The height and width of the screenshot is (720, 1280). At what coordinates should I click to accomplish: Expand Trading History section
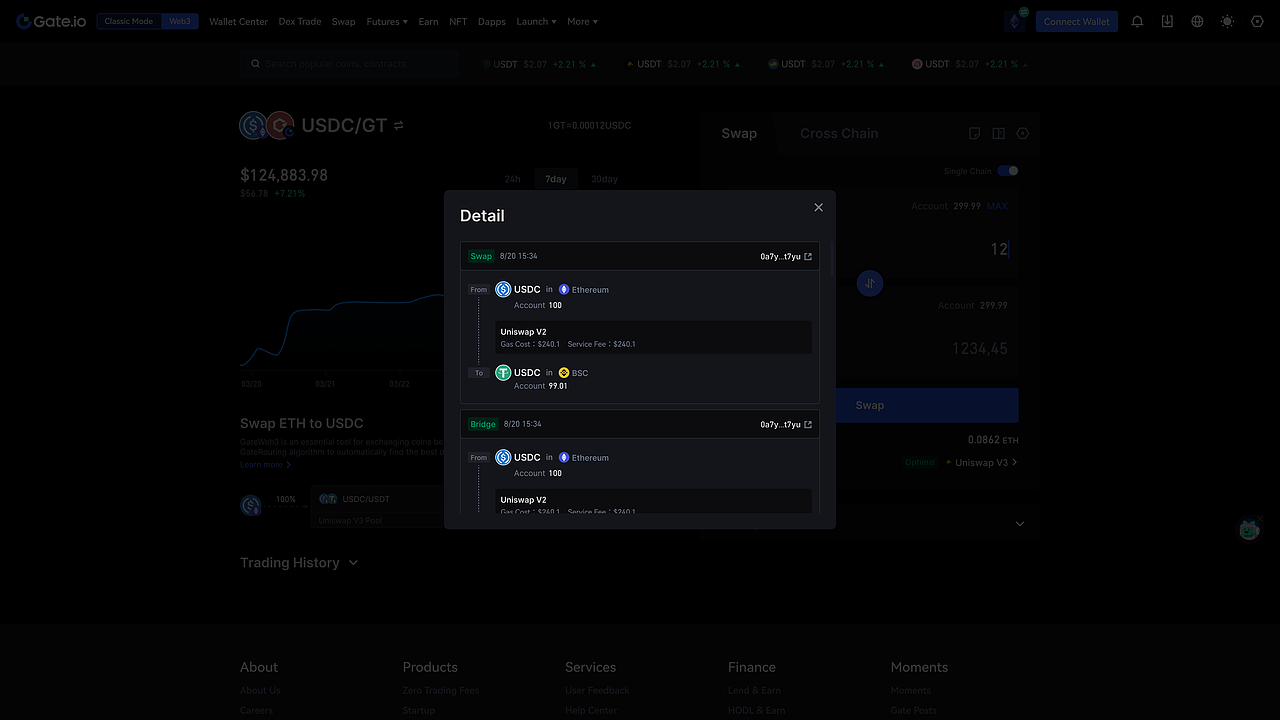[299, 563]
